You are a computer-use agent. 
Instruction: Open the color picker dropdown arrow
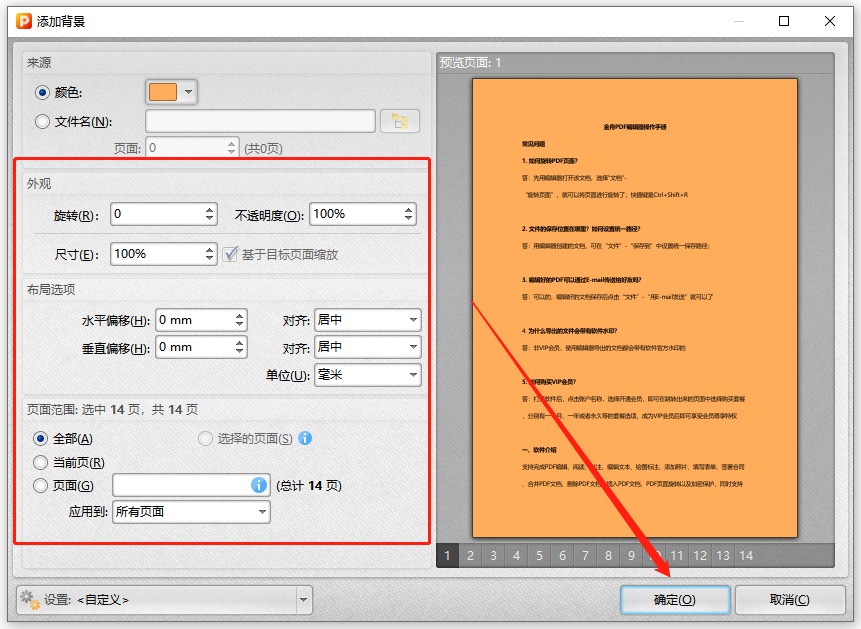(188, 92)
